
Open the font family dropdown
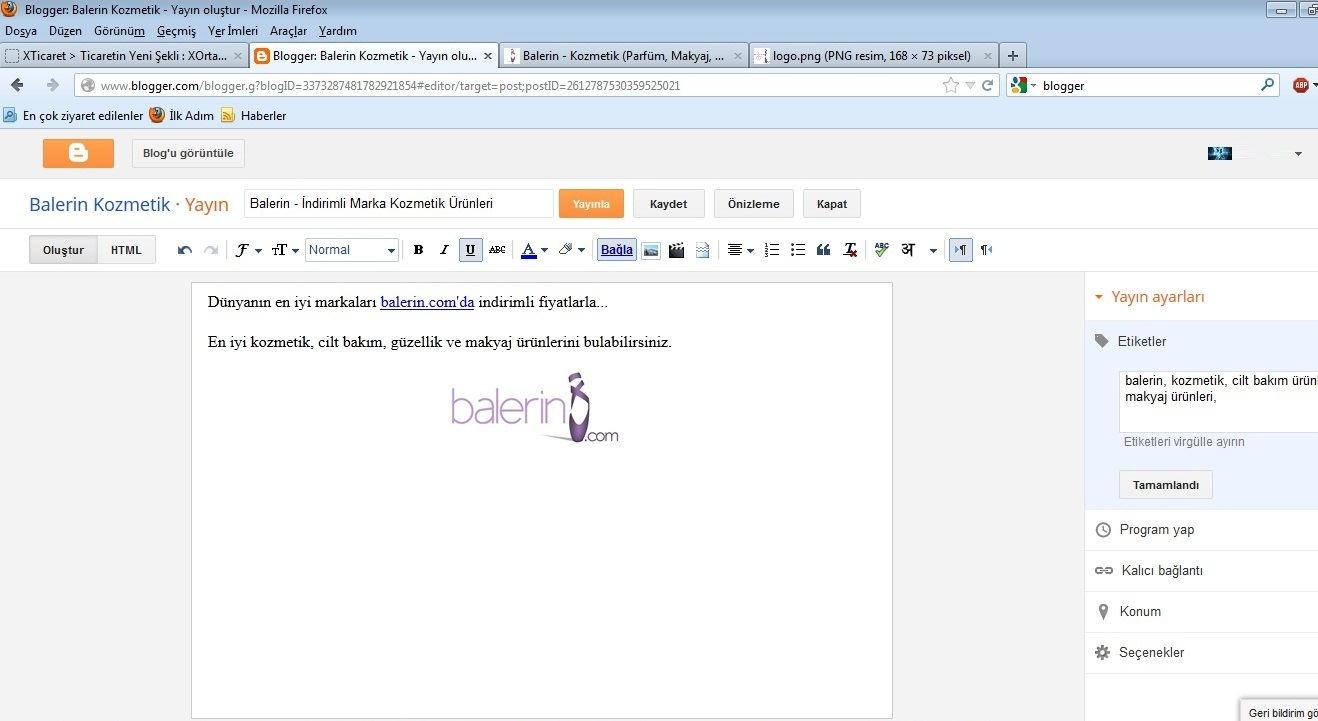coord(248,250)
